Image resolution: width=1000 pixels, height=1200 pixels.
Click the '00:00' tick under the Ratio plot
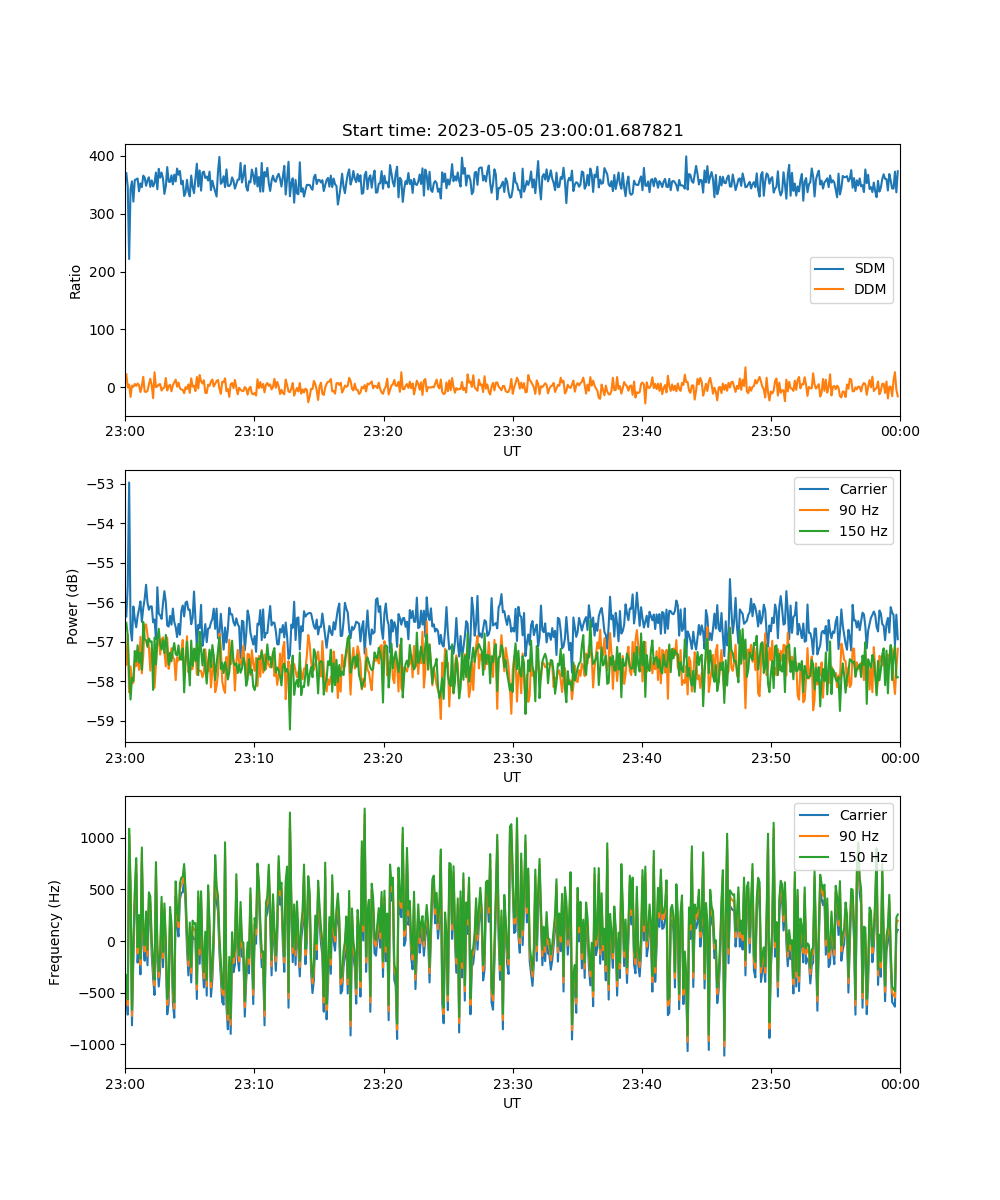(899, 431)
